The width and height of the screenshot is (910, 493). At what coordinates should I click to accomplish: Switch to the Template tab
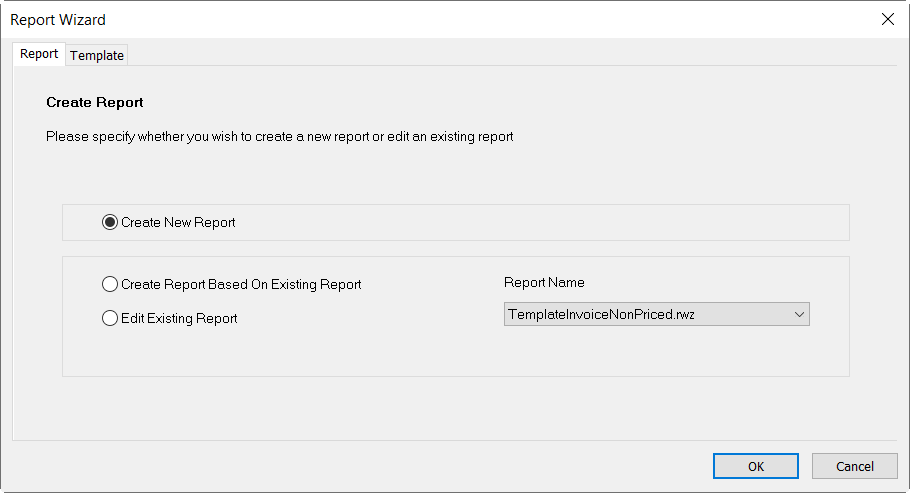pyautogui.click(x=97, y=55)
